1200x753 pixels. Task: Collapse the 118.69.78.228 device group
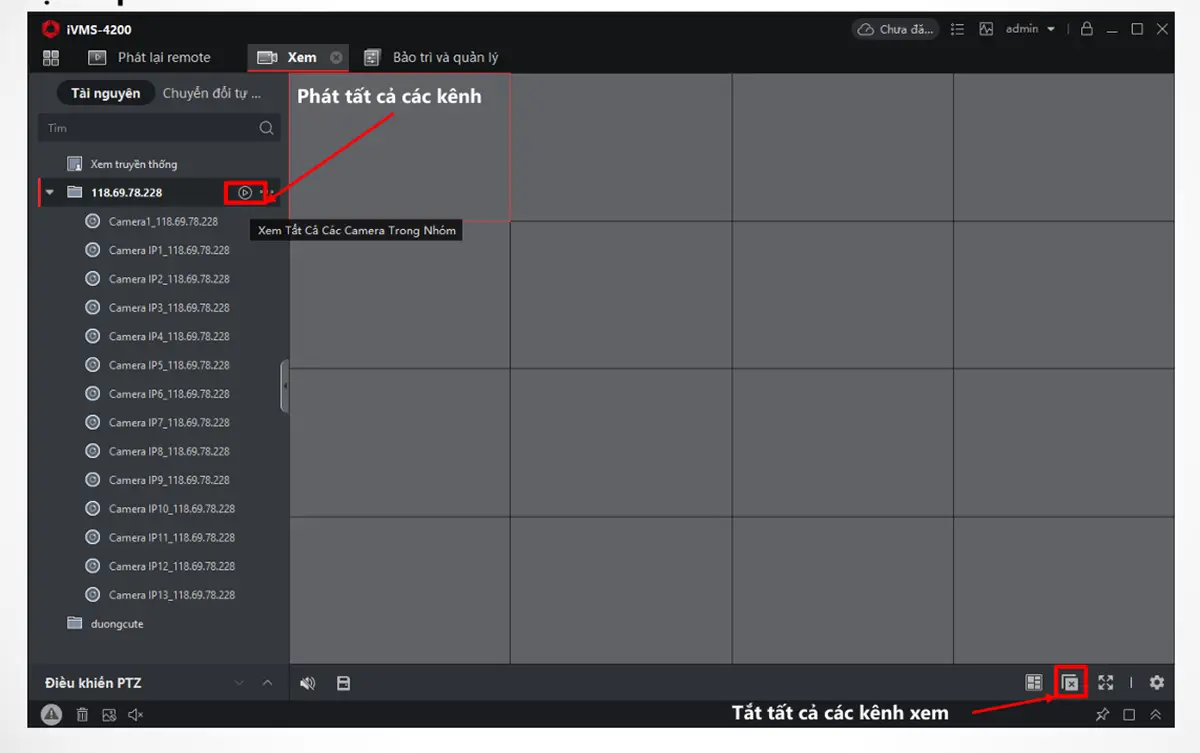click(x=51, y=192)
